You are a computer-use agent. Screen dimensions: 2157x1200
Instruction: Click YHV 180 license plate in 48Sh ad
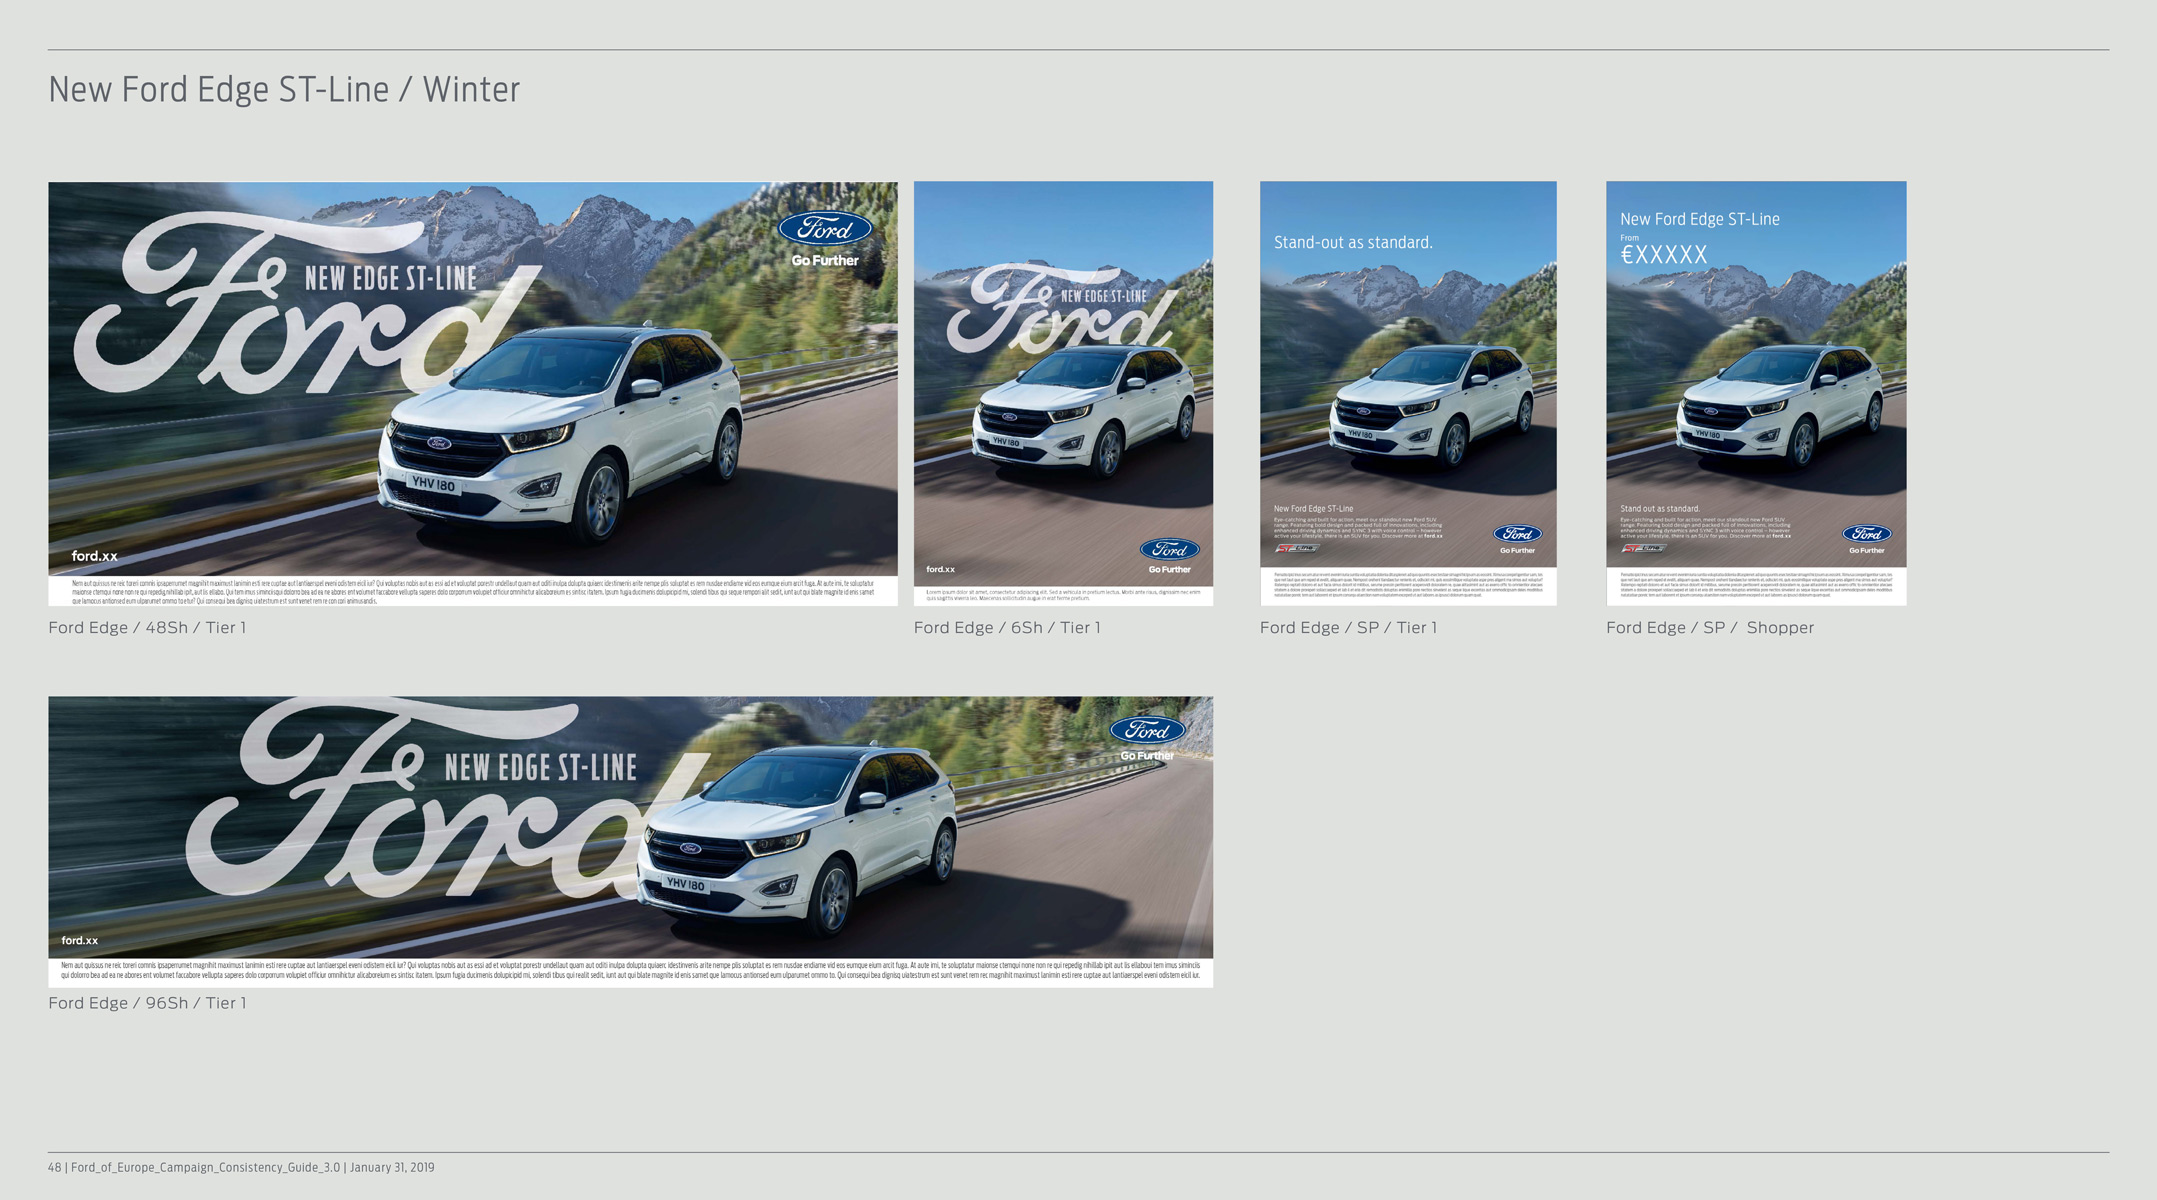pyautogui.click(x=433, y=485)
